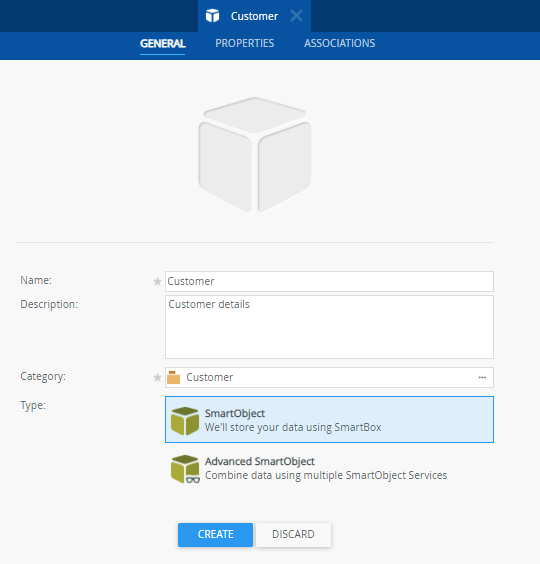Click 'Combine data using multiple SmartObject Services' text
The image size is (540, 564).
pos(326,476)
